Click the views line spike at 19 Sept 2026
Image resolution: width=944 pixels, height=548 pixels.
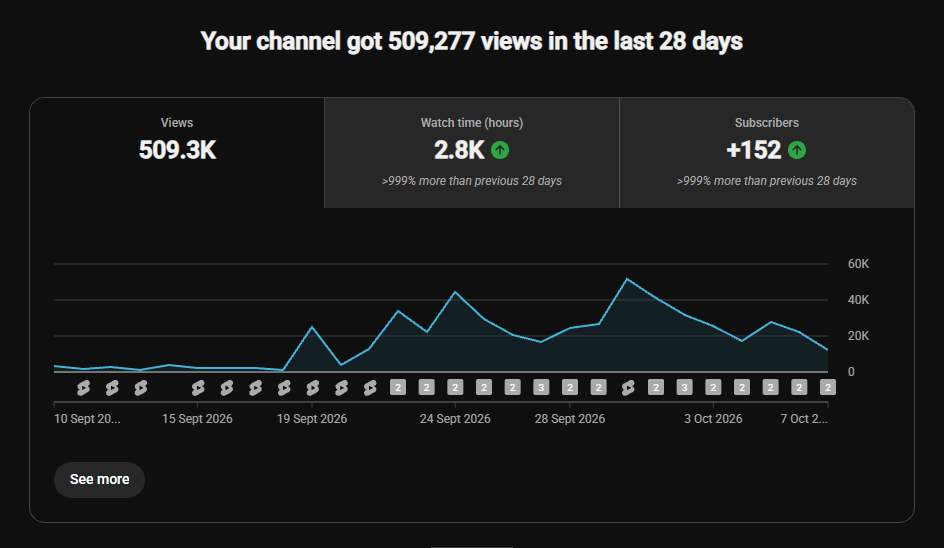[312, 326]
